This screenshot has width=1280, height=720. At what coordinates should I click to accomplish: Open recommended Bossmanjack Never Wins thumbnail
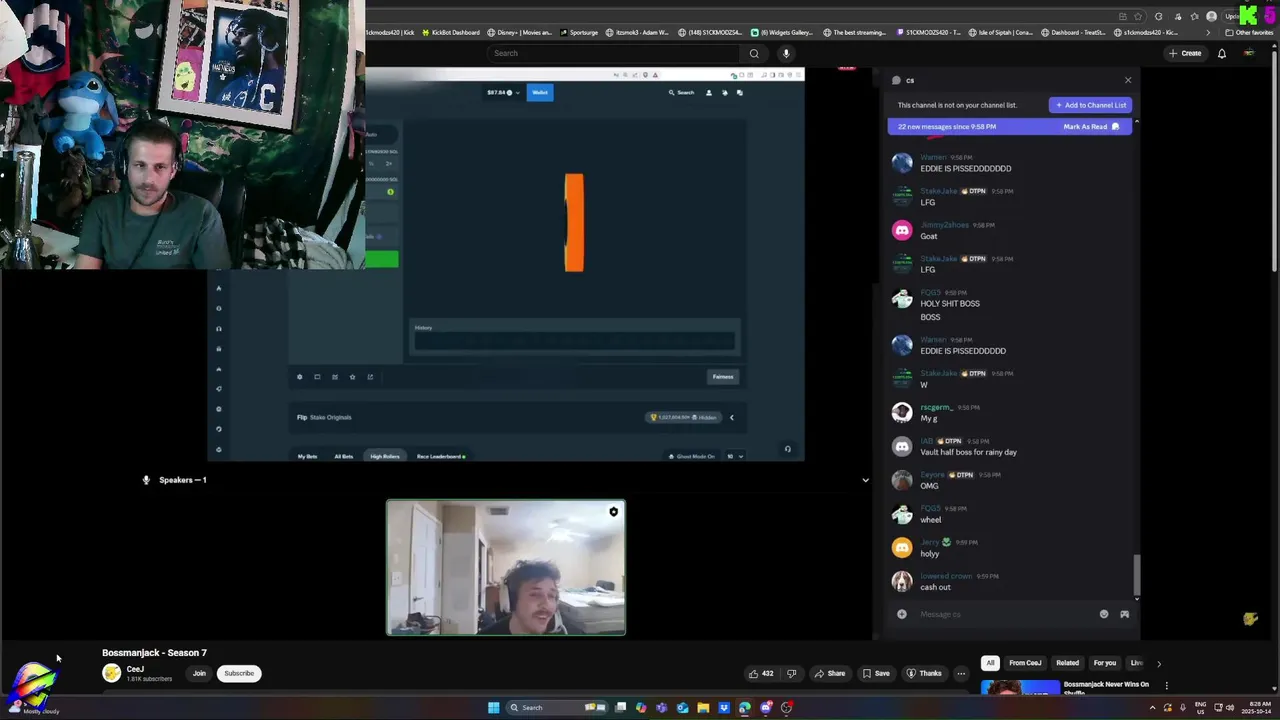point(1020,688)
